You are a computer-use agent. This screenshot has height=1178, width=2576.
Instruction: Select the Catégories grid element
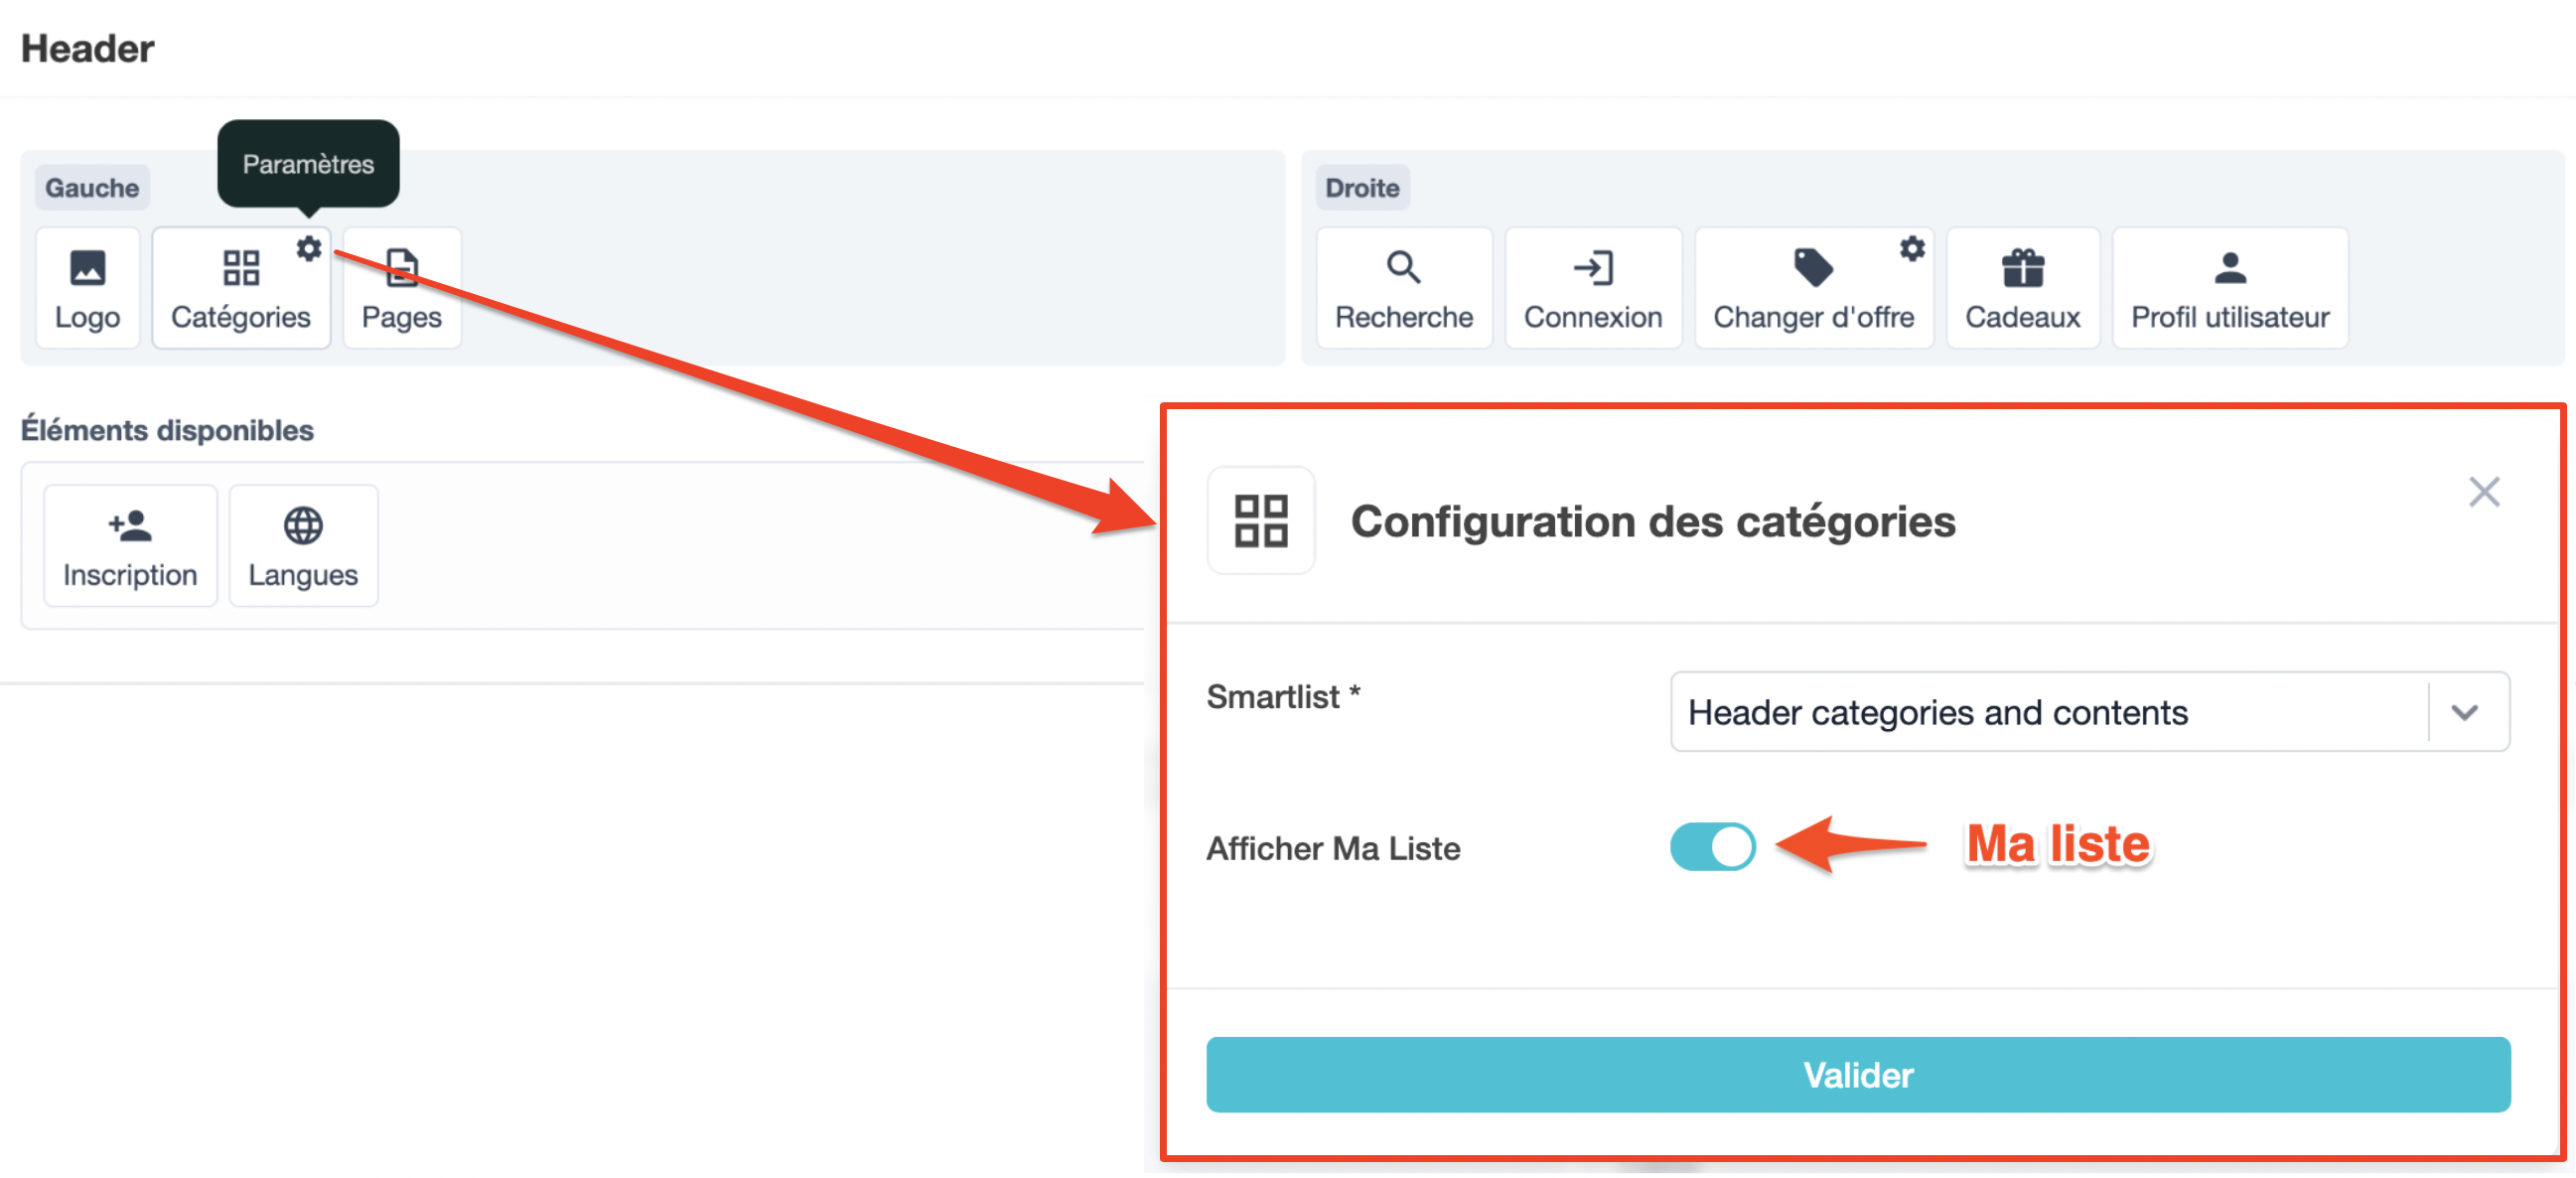[x=240, y=290]
